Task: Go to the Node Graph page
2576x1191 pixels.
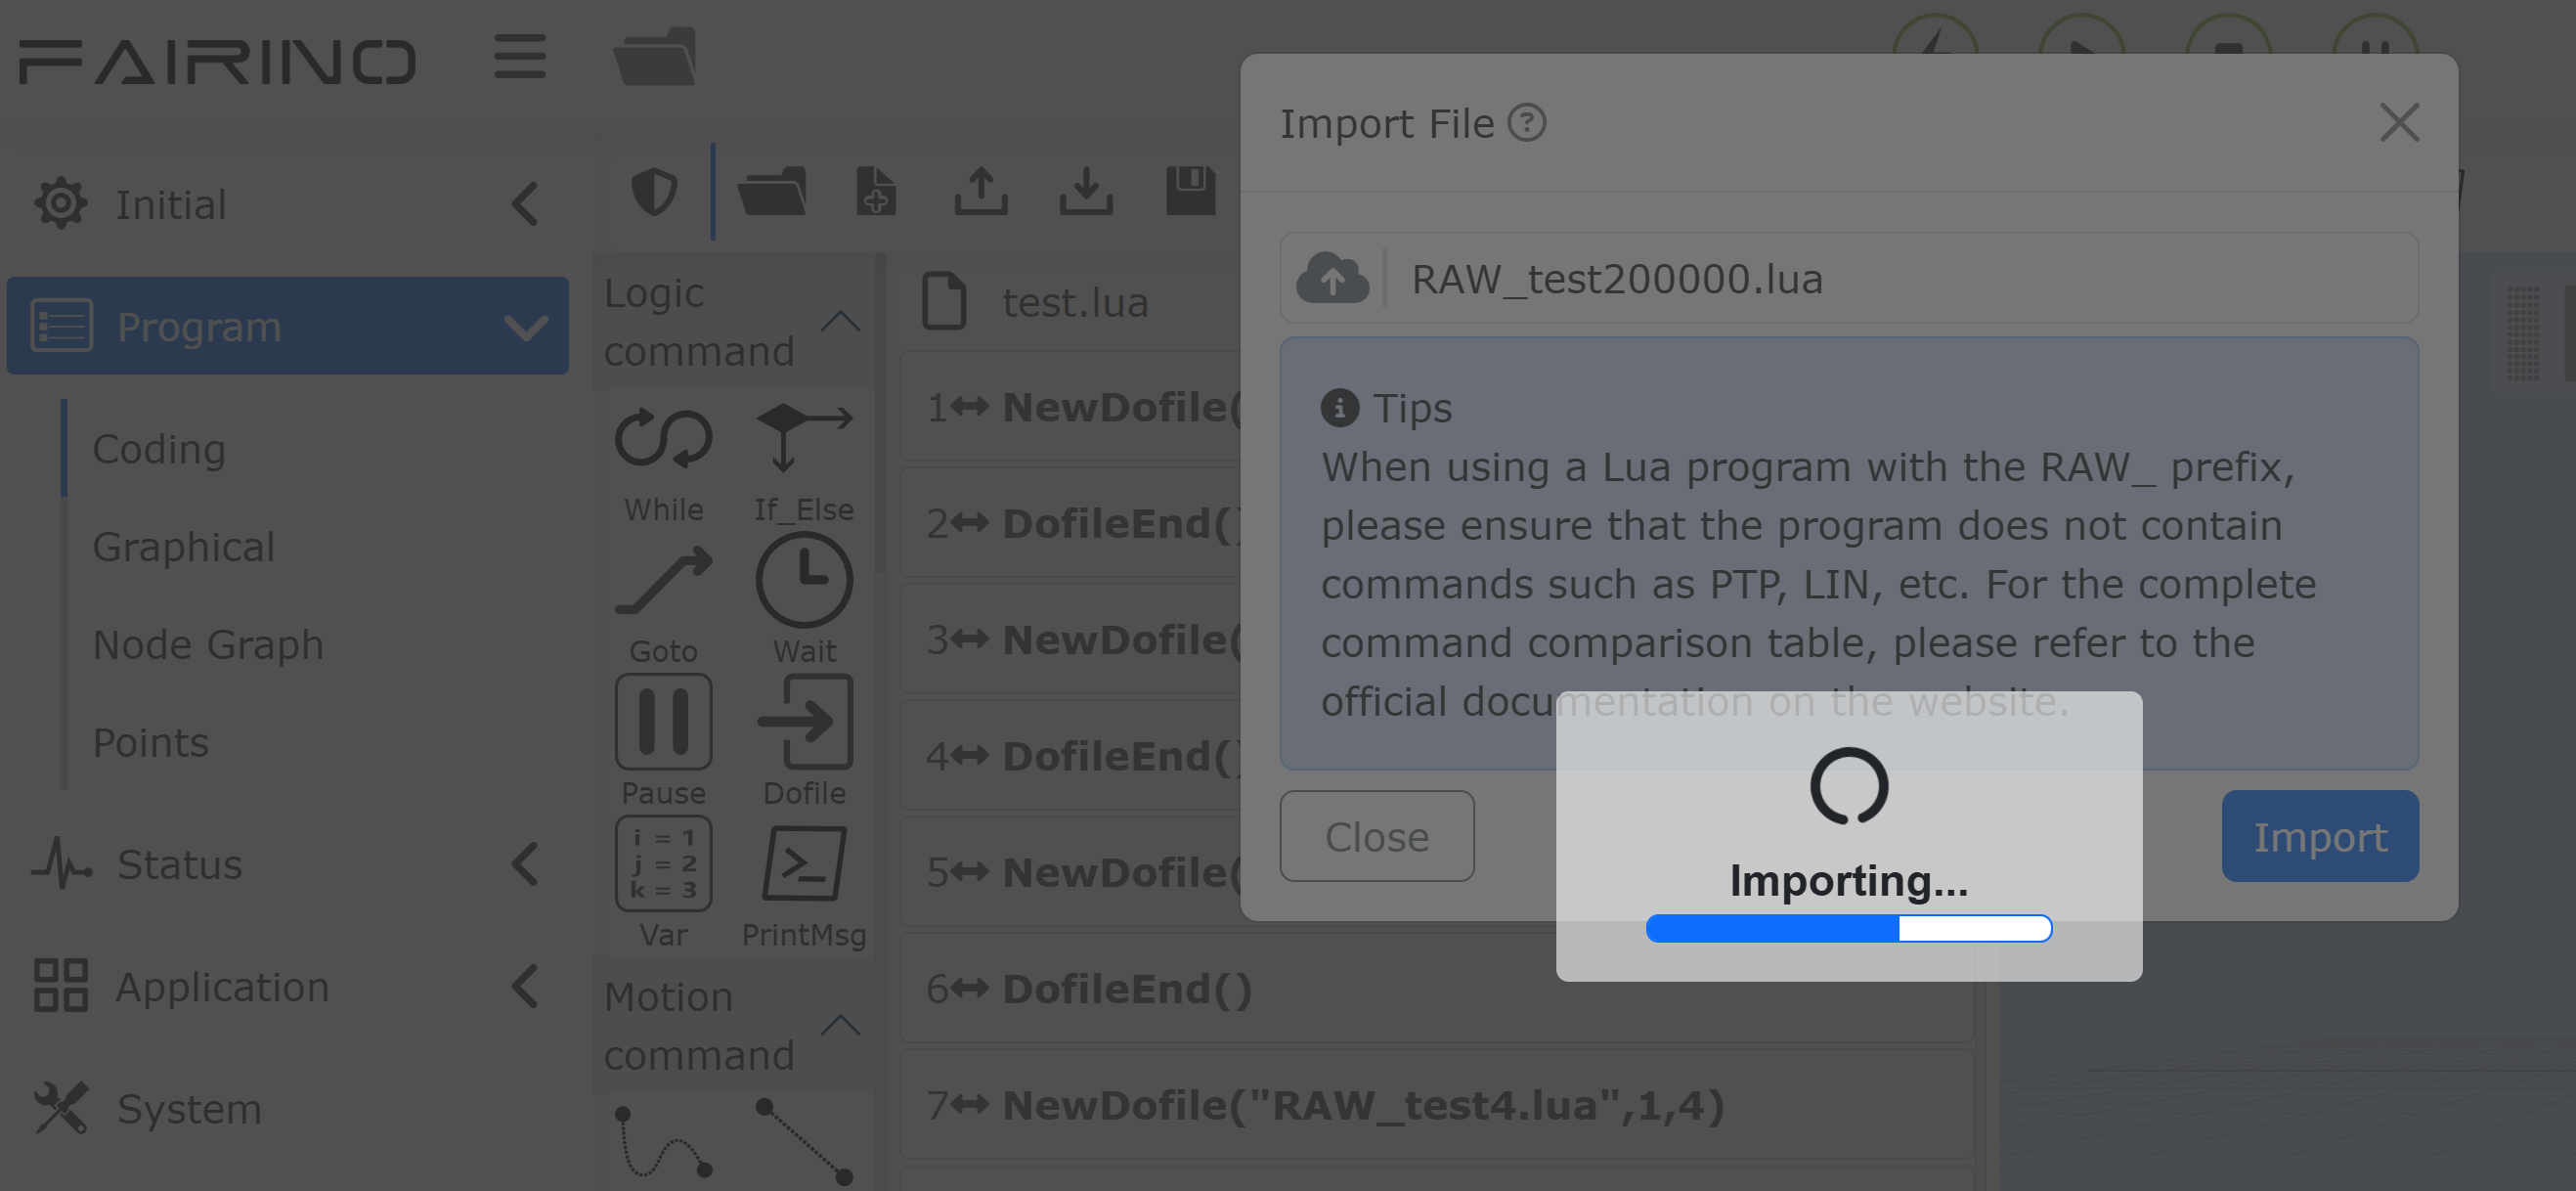Action: pos(208,645)
